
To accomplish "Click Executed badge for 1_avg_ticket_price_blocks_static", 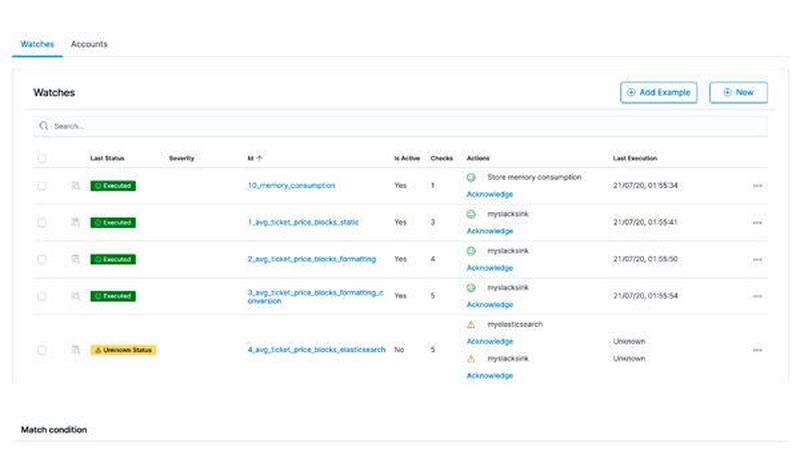I will [113, 222].
